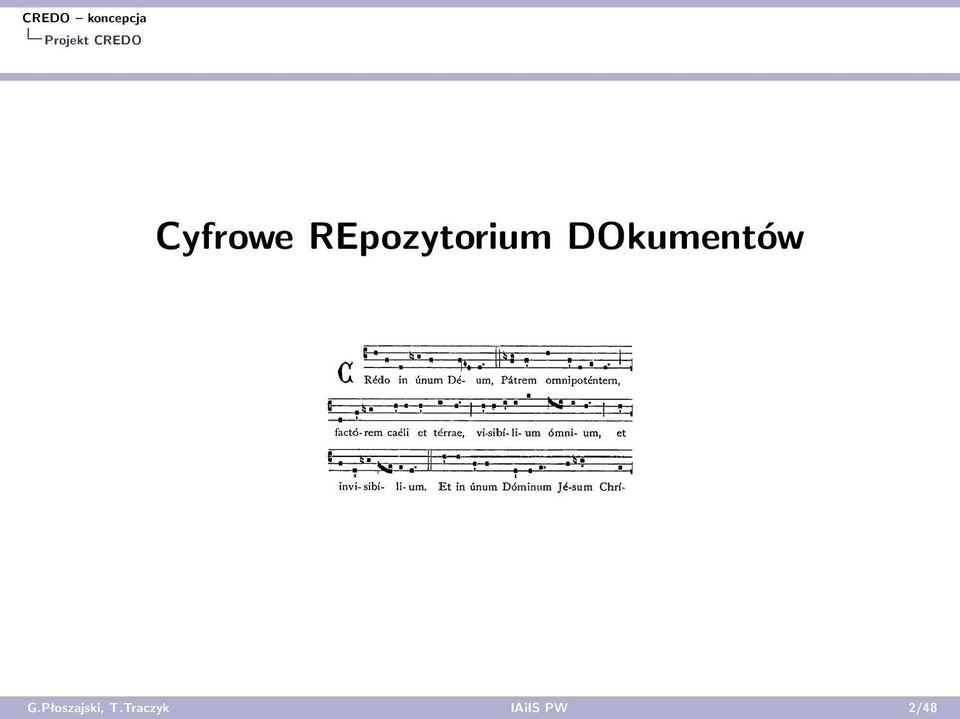Screen dimensions: 960x719
Task: Click the large initial 'C' of the chant
Action: tap(345, 372)
